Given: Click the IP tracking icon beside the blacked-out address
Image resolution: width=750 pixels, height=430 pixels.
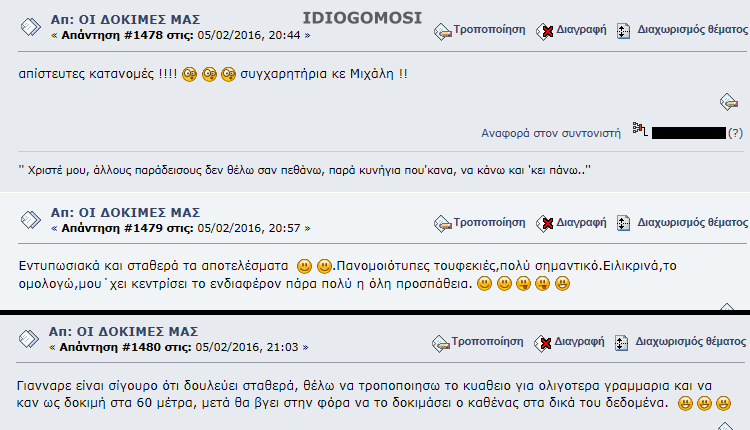Looking at the screenshot, I should click(x=640, y=129).
